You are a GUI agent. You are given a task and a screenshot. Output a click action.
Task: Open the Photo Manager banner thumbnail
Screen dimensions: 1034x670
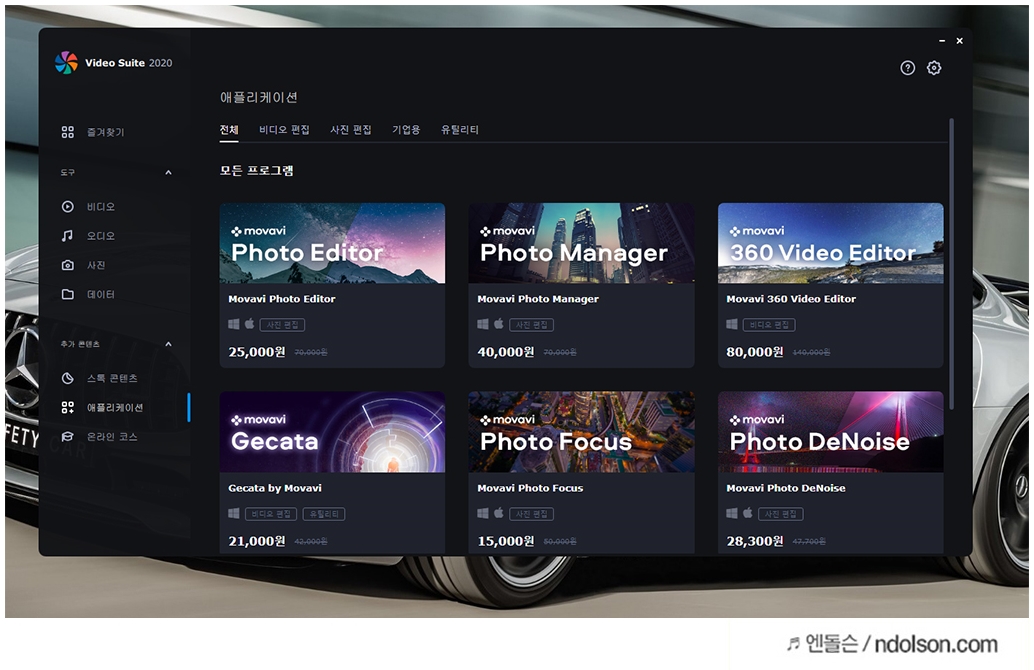[581, 243]
